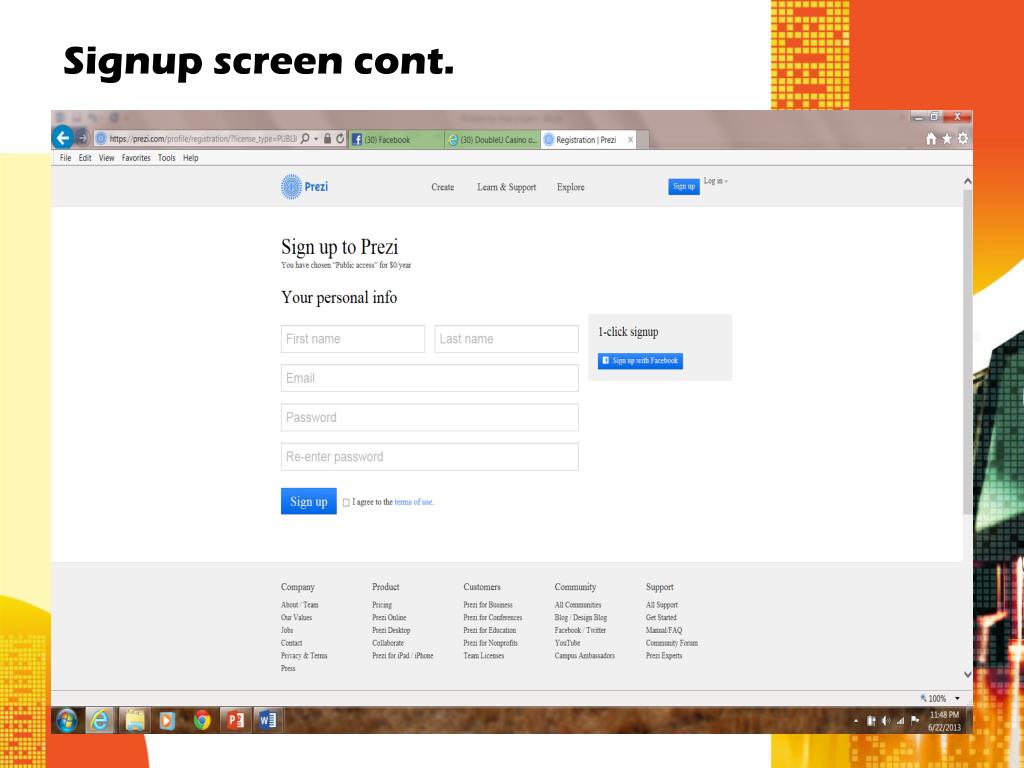Click the Campus Ambassadors footer link
The height and width of the screenshot is (768, 1024).
click(584, 656)
